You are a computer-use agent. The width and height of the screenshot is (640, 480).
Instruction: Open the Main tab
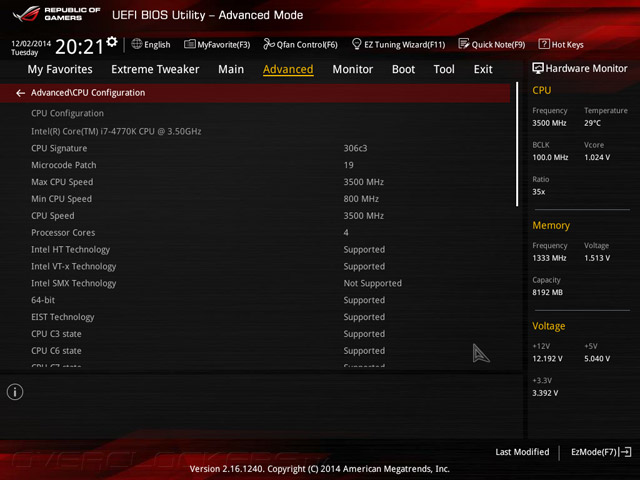click(231, 69)
